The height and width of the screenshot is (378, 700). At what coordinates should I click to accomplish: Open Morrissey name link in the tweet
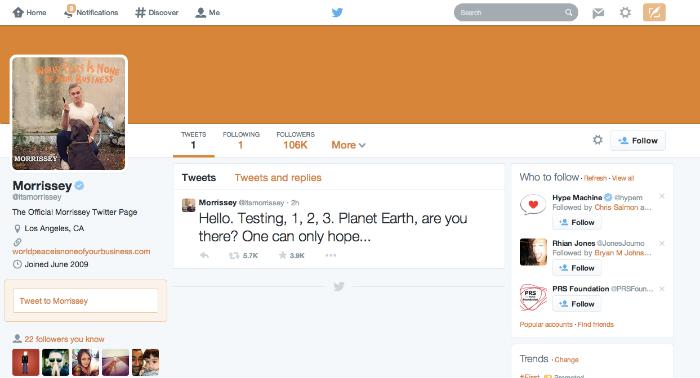click(217, 203)
